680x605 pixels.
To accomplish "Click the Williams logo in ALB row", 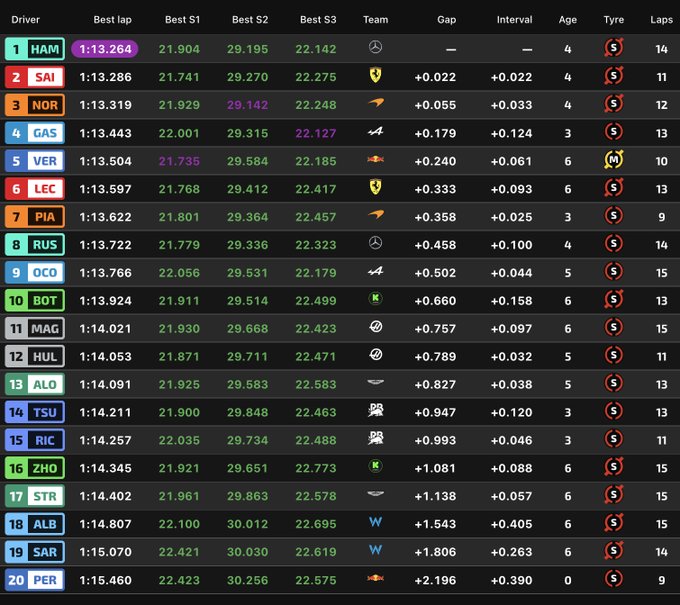I will tap(376, 522).
